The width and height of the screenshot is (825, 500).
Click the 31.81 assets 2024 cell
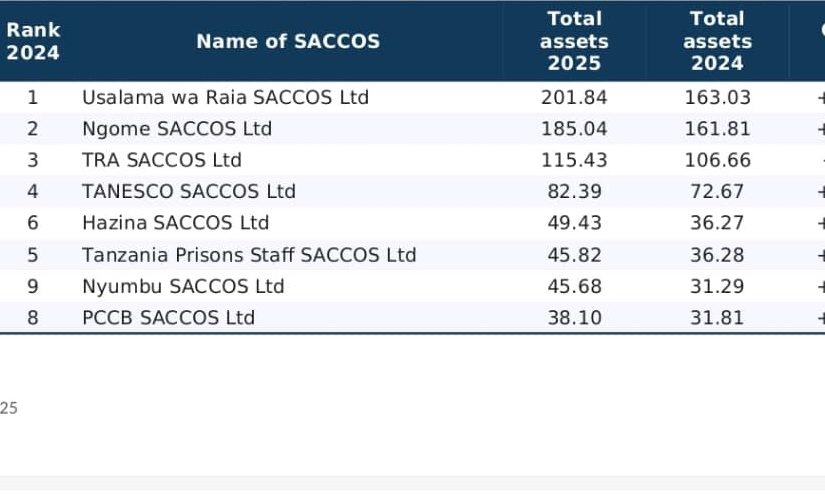[717, 317]
